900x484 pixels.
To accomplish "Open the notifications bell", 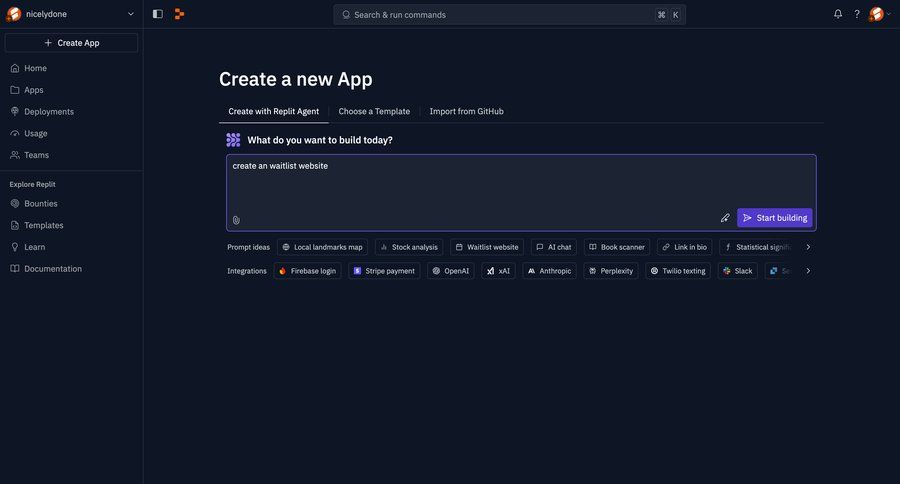I will (x=838, y=14).
